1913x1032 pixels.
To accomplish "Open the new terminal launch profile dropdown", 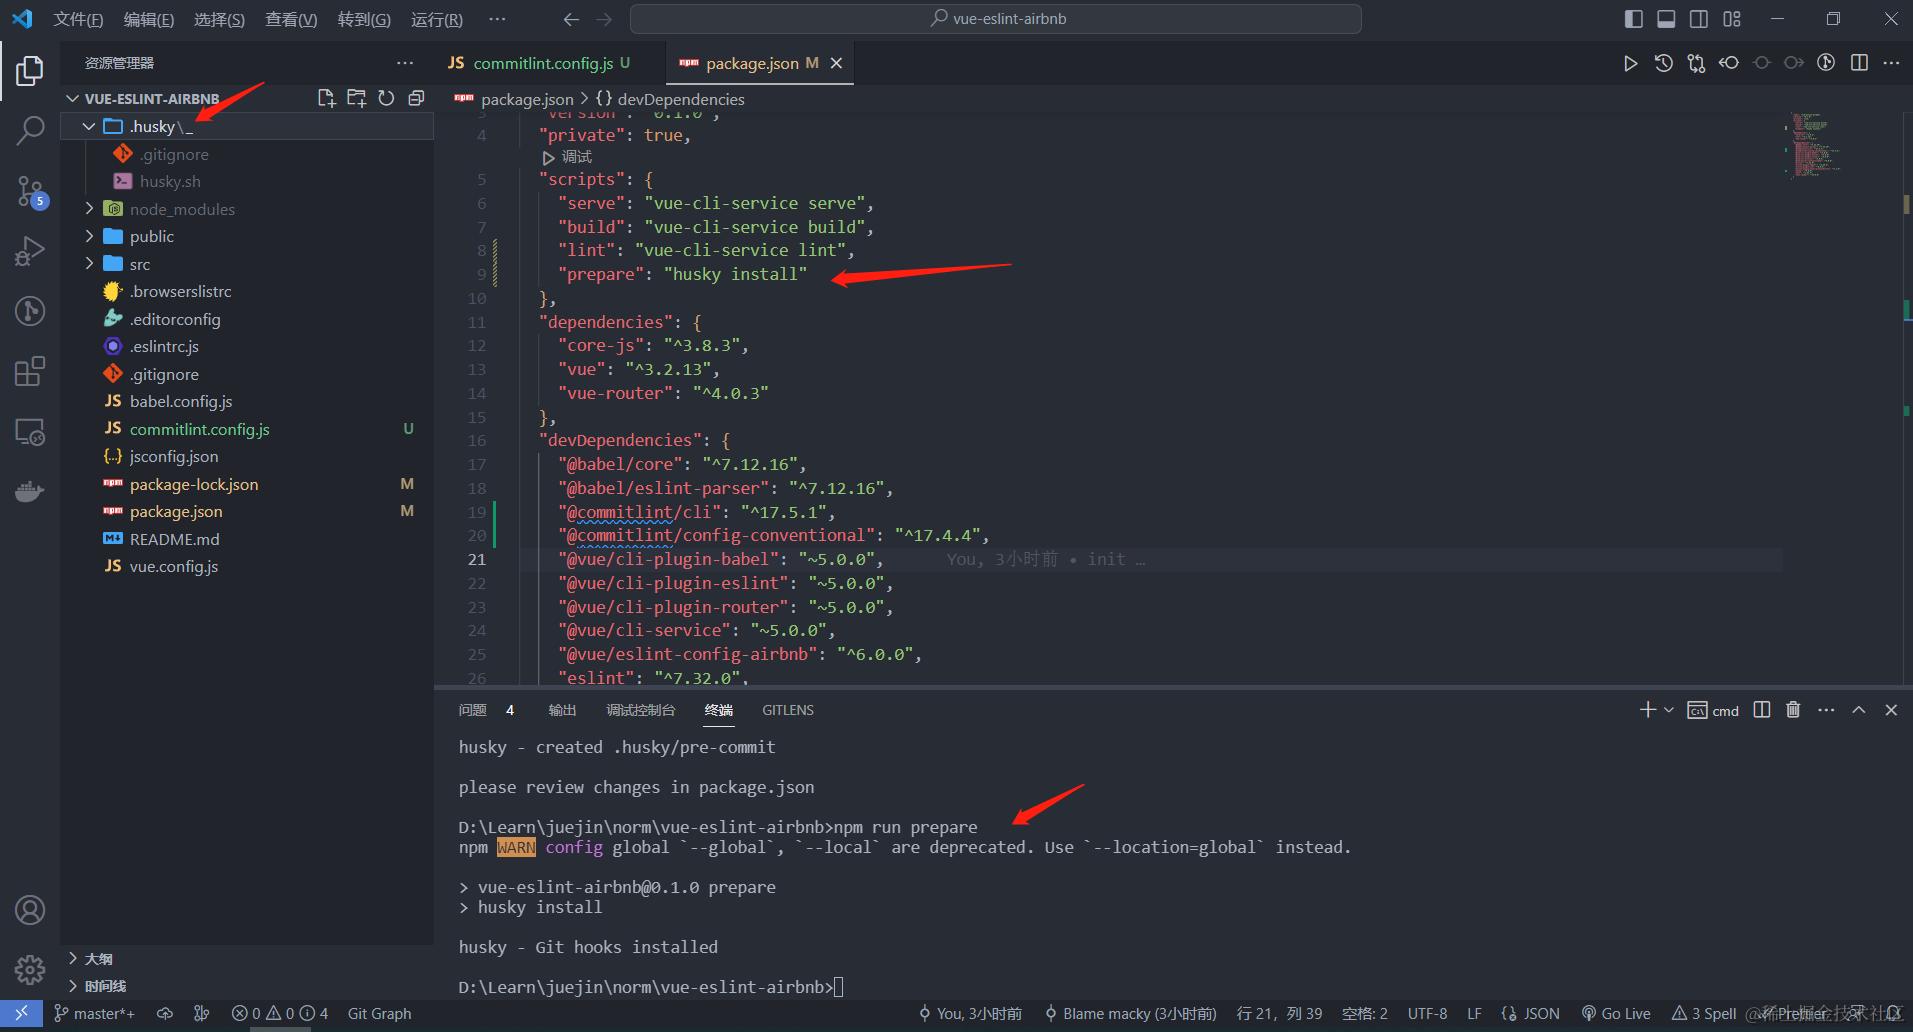I will [x=1669, y=710].
